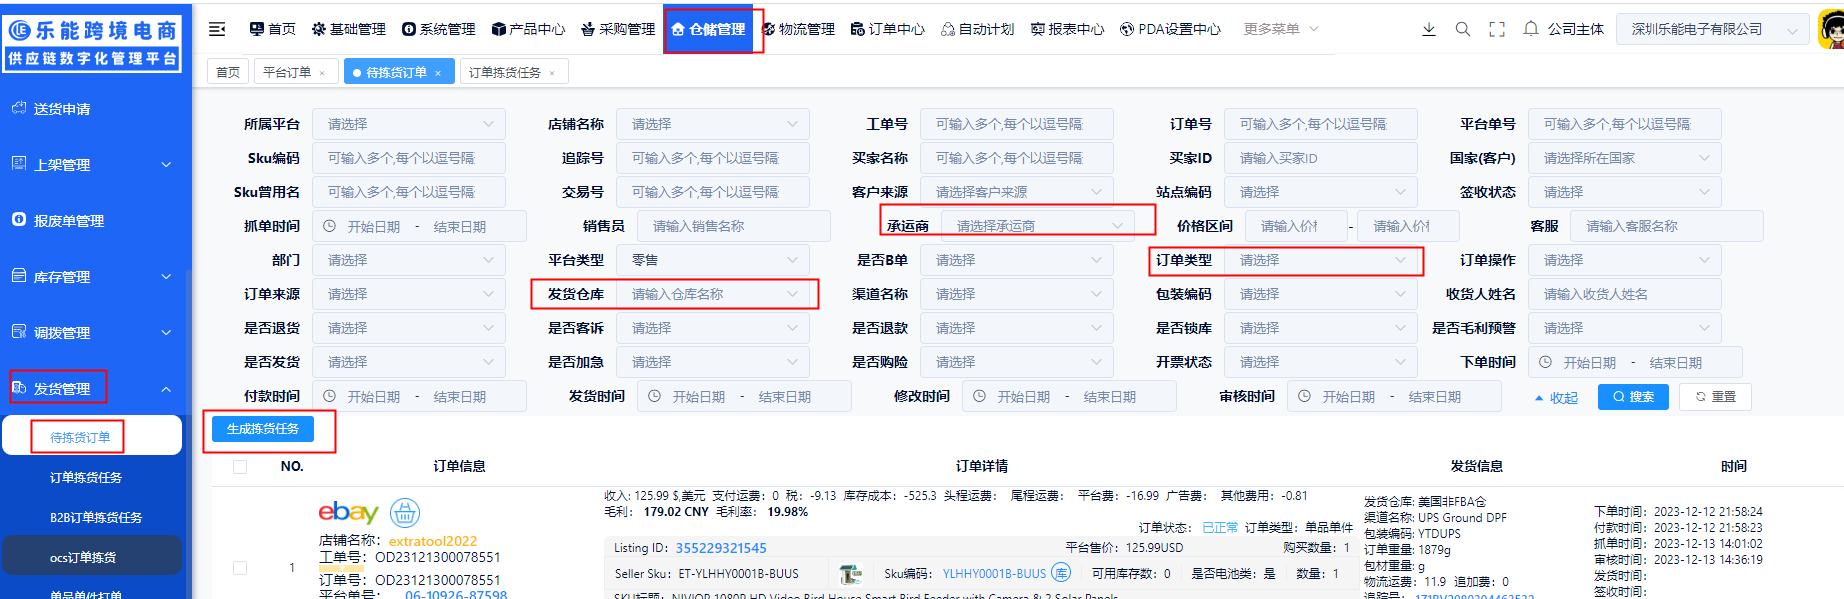Screen dimensions: 1844x599
Task: Click the 搜索 search button
Action: [1632, 397]
